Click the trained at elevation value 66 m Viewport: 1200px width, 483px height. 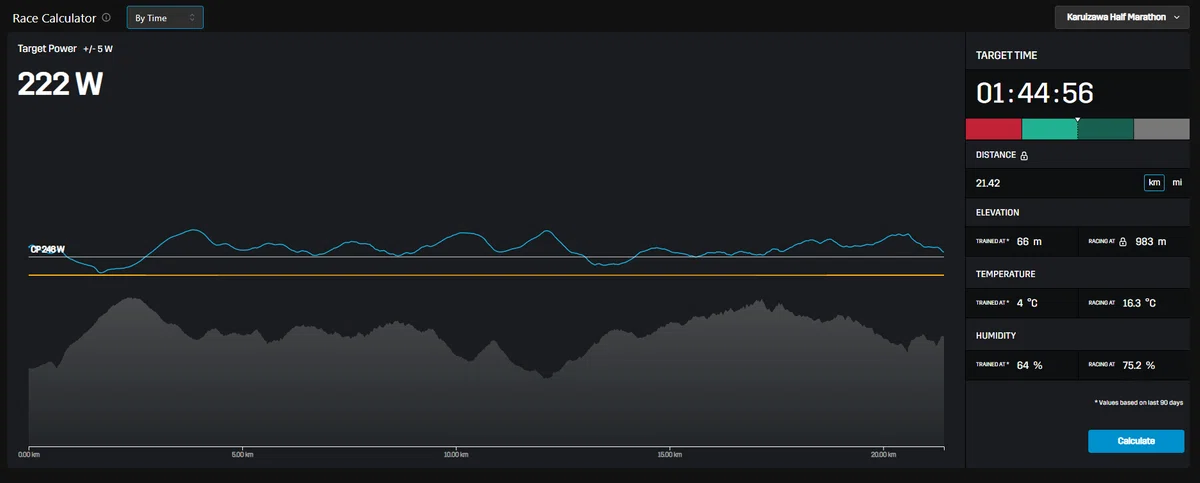coord(1029,242)
